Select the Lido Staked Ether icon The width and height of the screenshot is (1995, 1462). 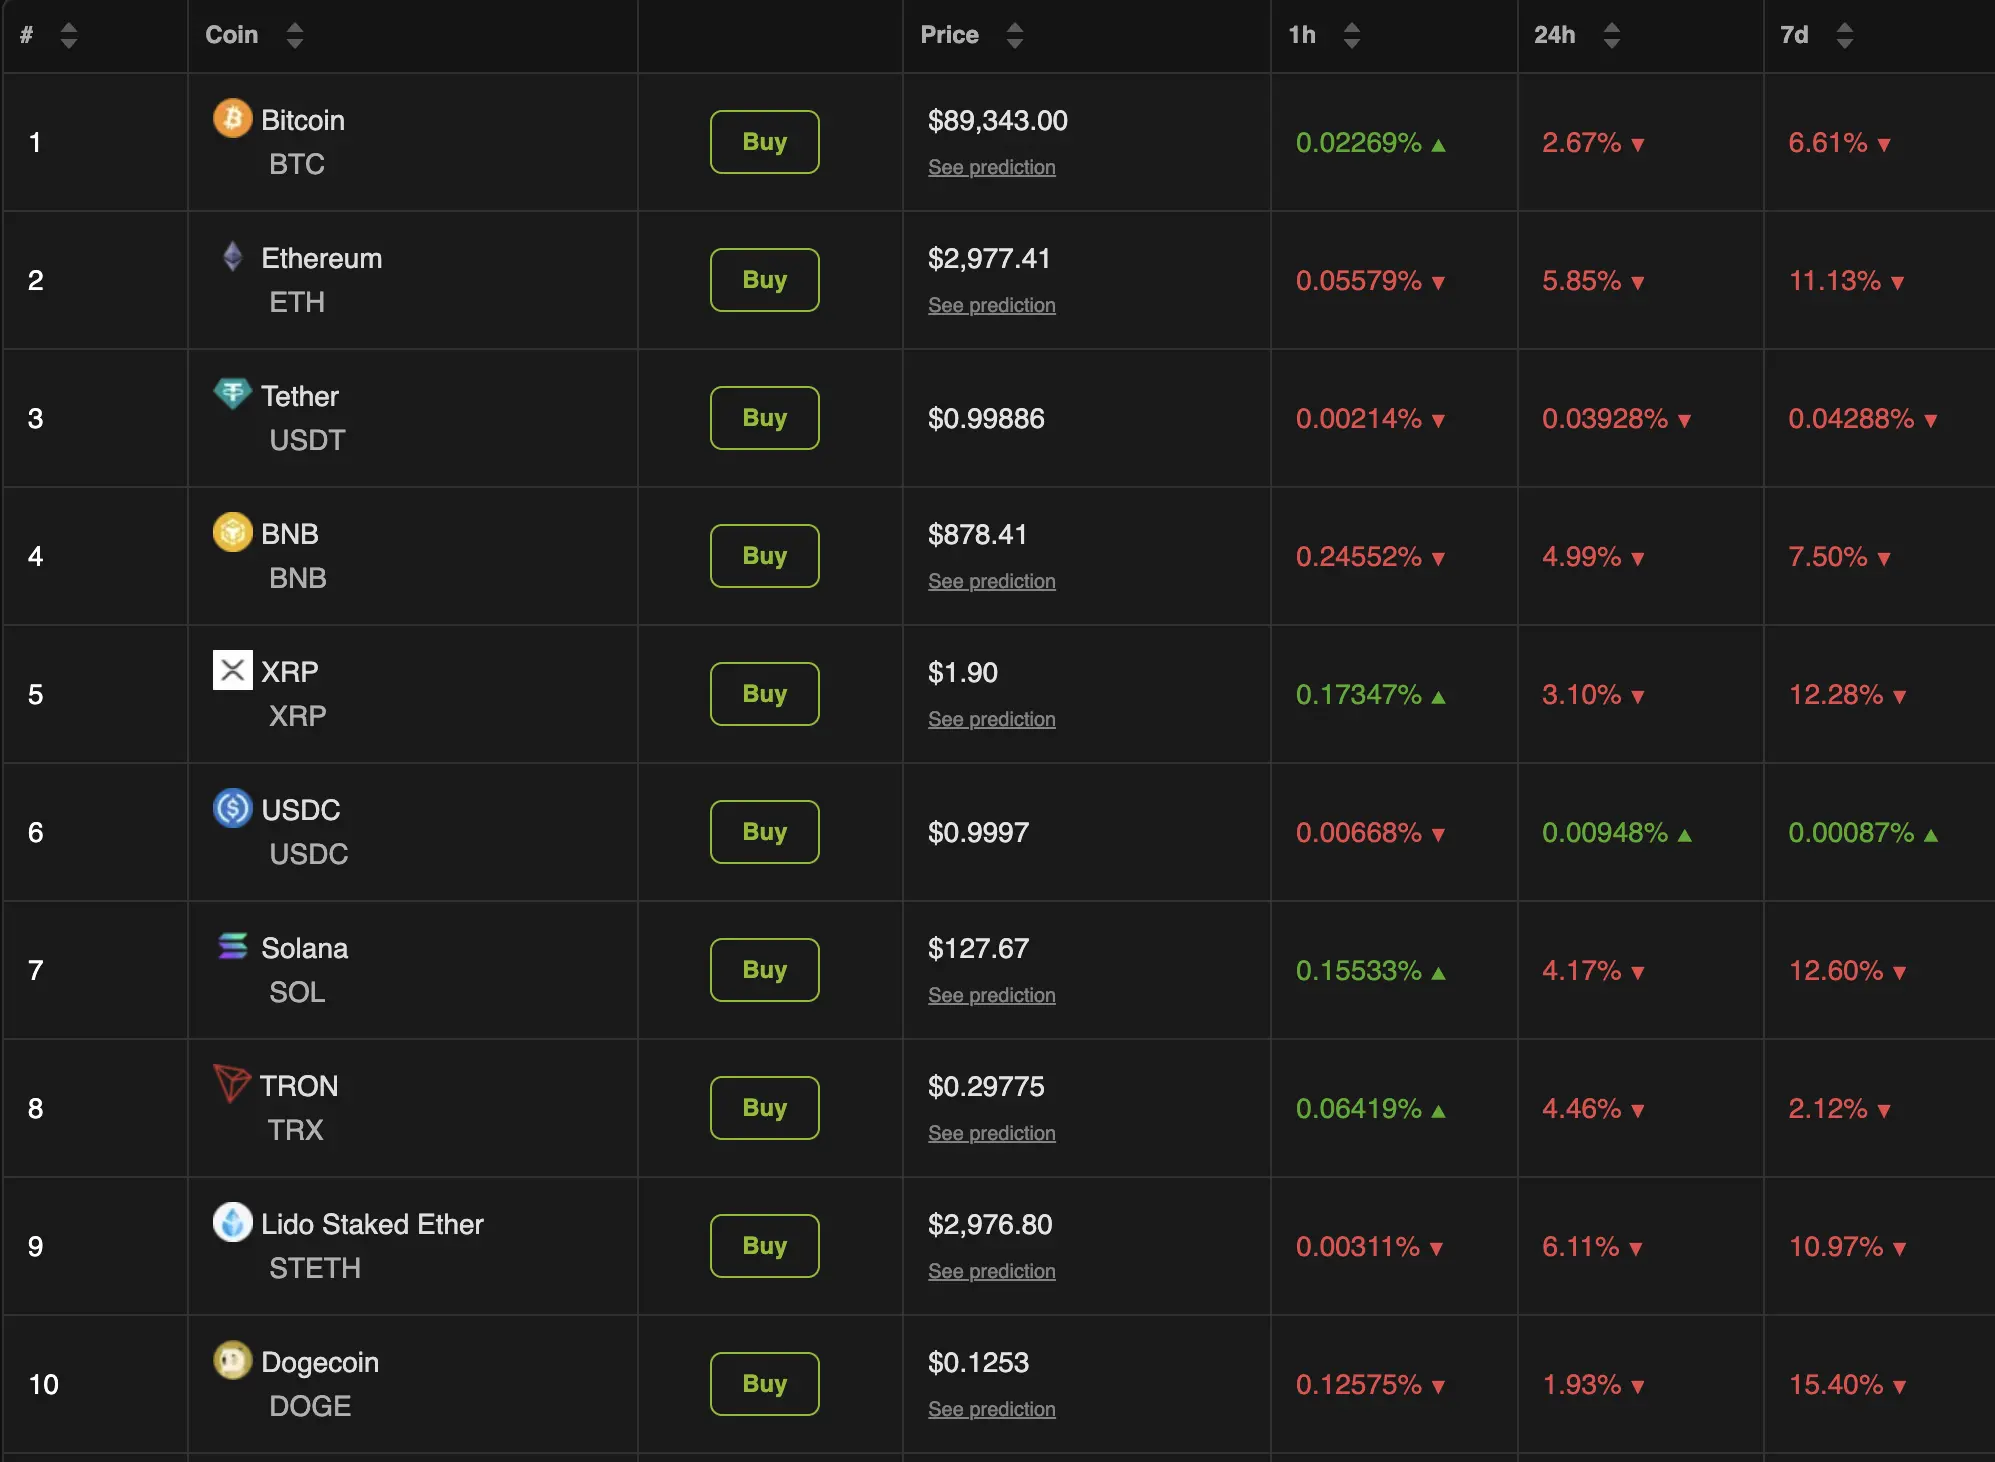233,1224
